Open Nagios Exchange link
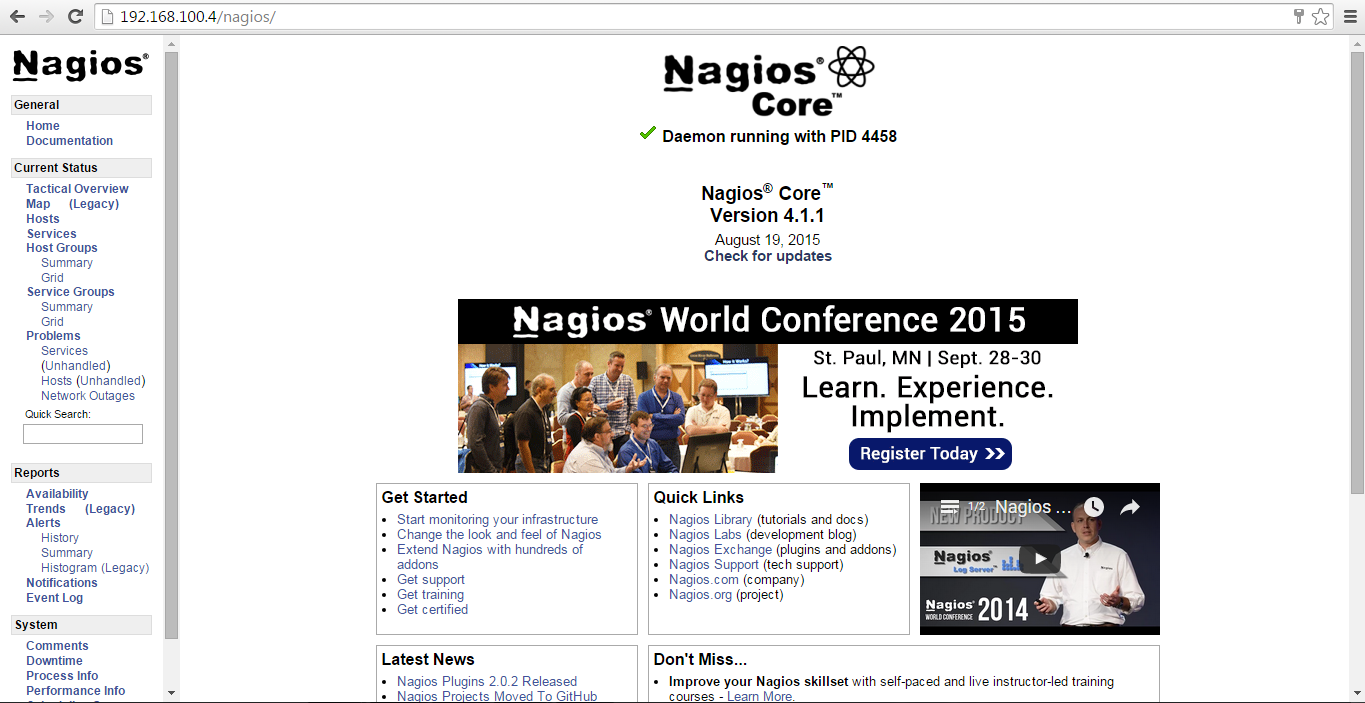Viewport: 1365px width, 703px height. point(720,550)
